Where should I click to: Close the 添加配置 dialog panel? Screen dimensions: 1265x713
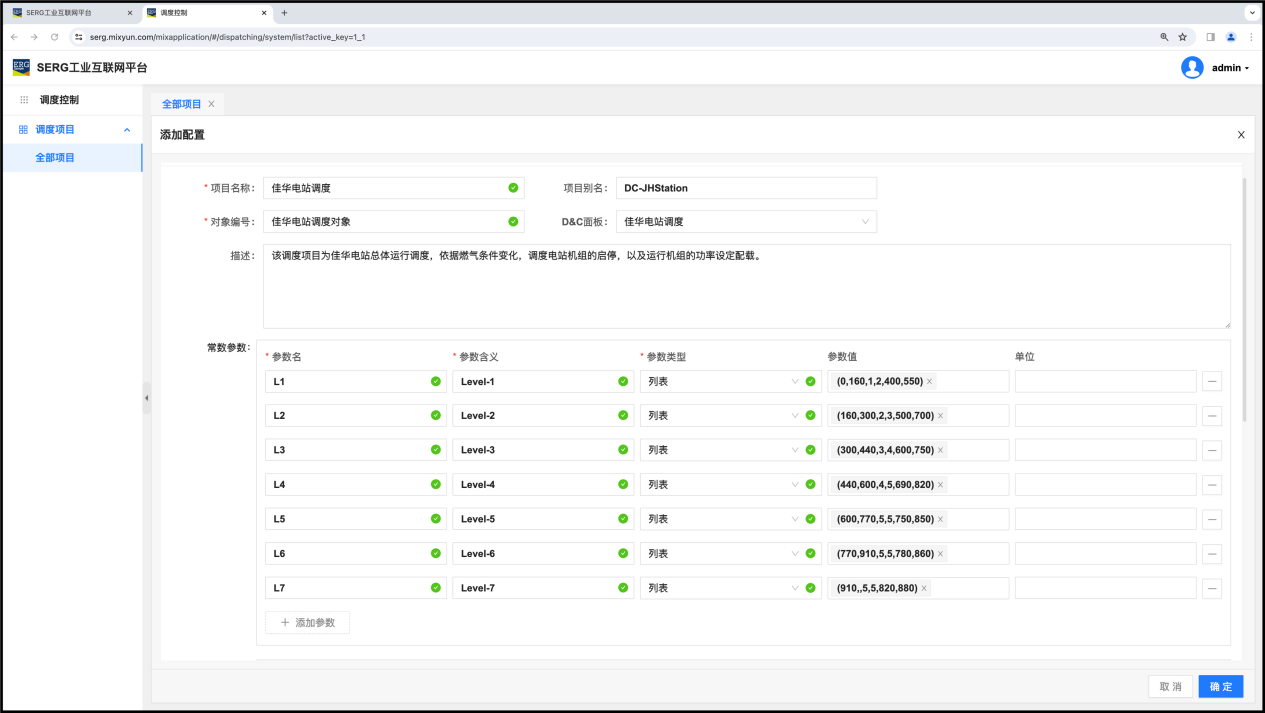pyautogui.click(x=1241, y=135)
